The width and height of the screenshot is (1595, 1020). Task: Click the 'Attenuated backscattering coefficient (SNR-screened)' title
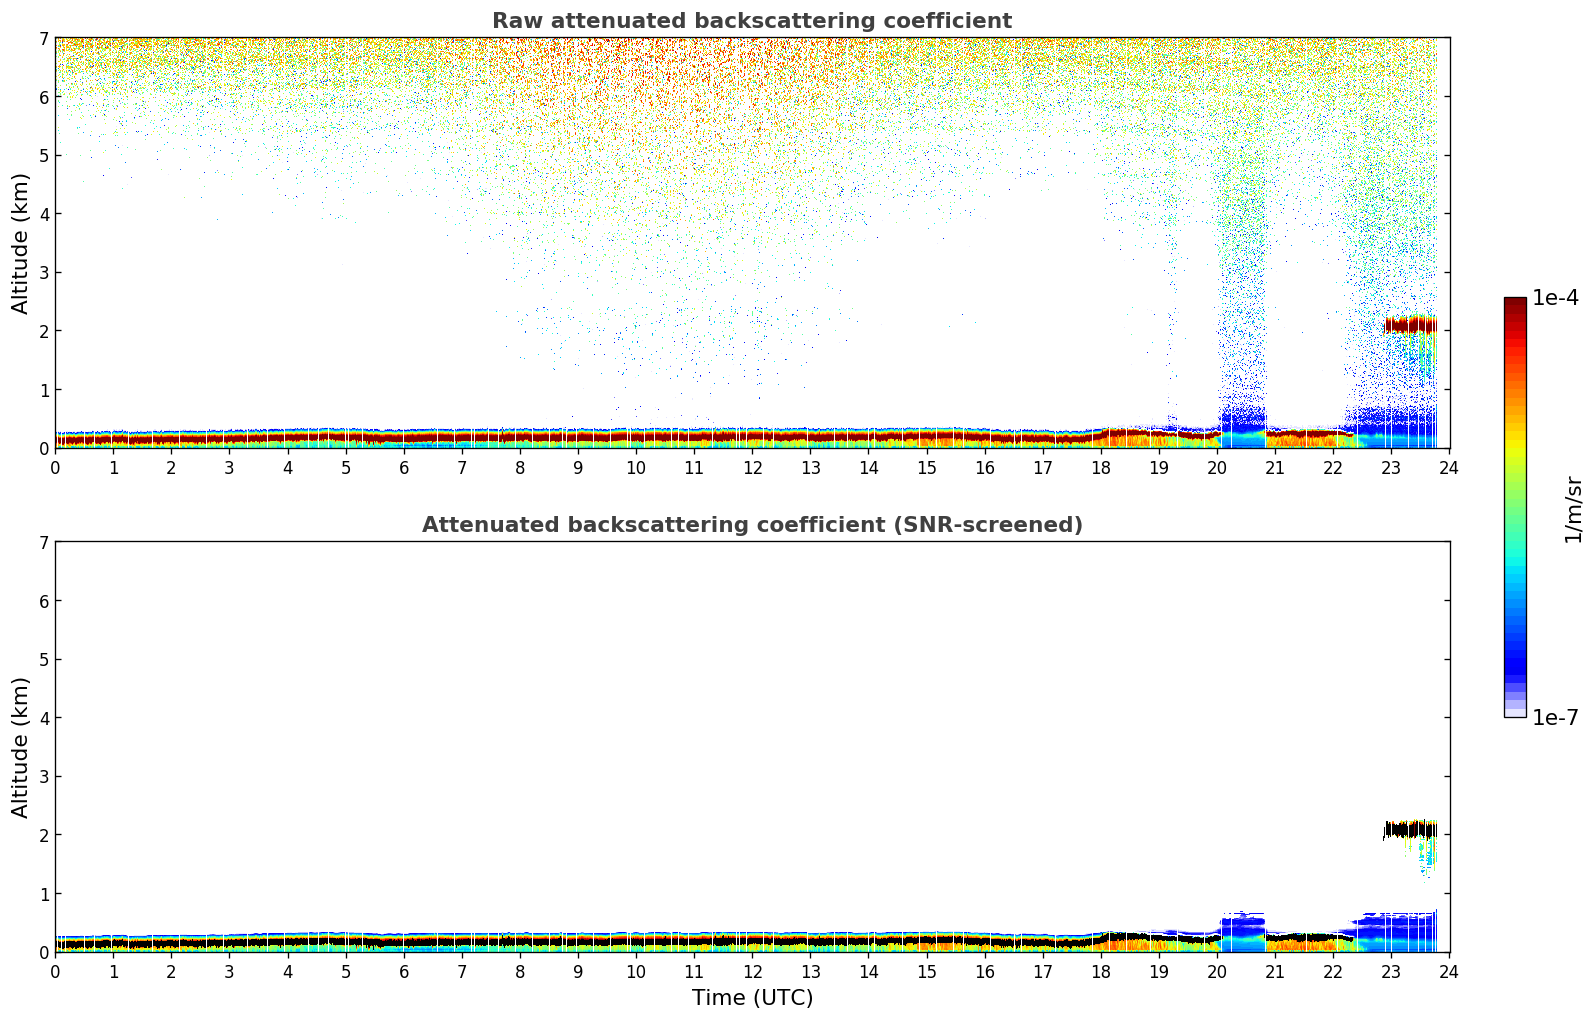[x=752, y=525]
